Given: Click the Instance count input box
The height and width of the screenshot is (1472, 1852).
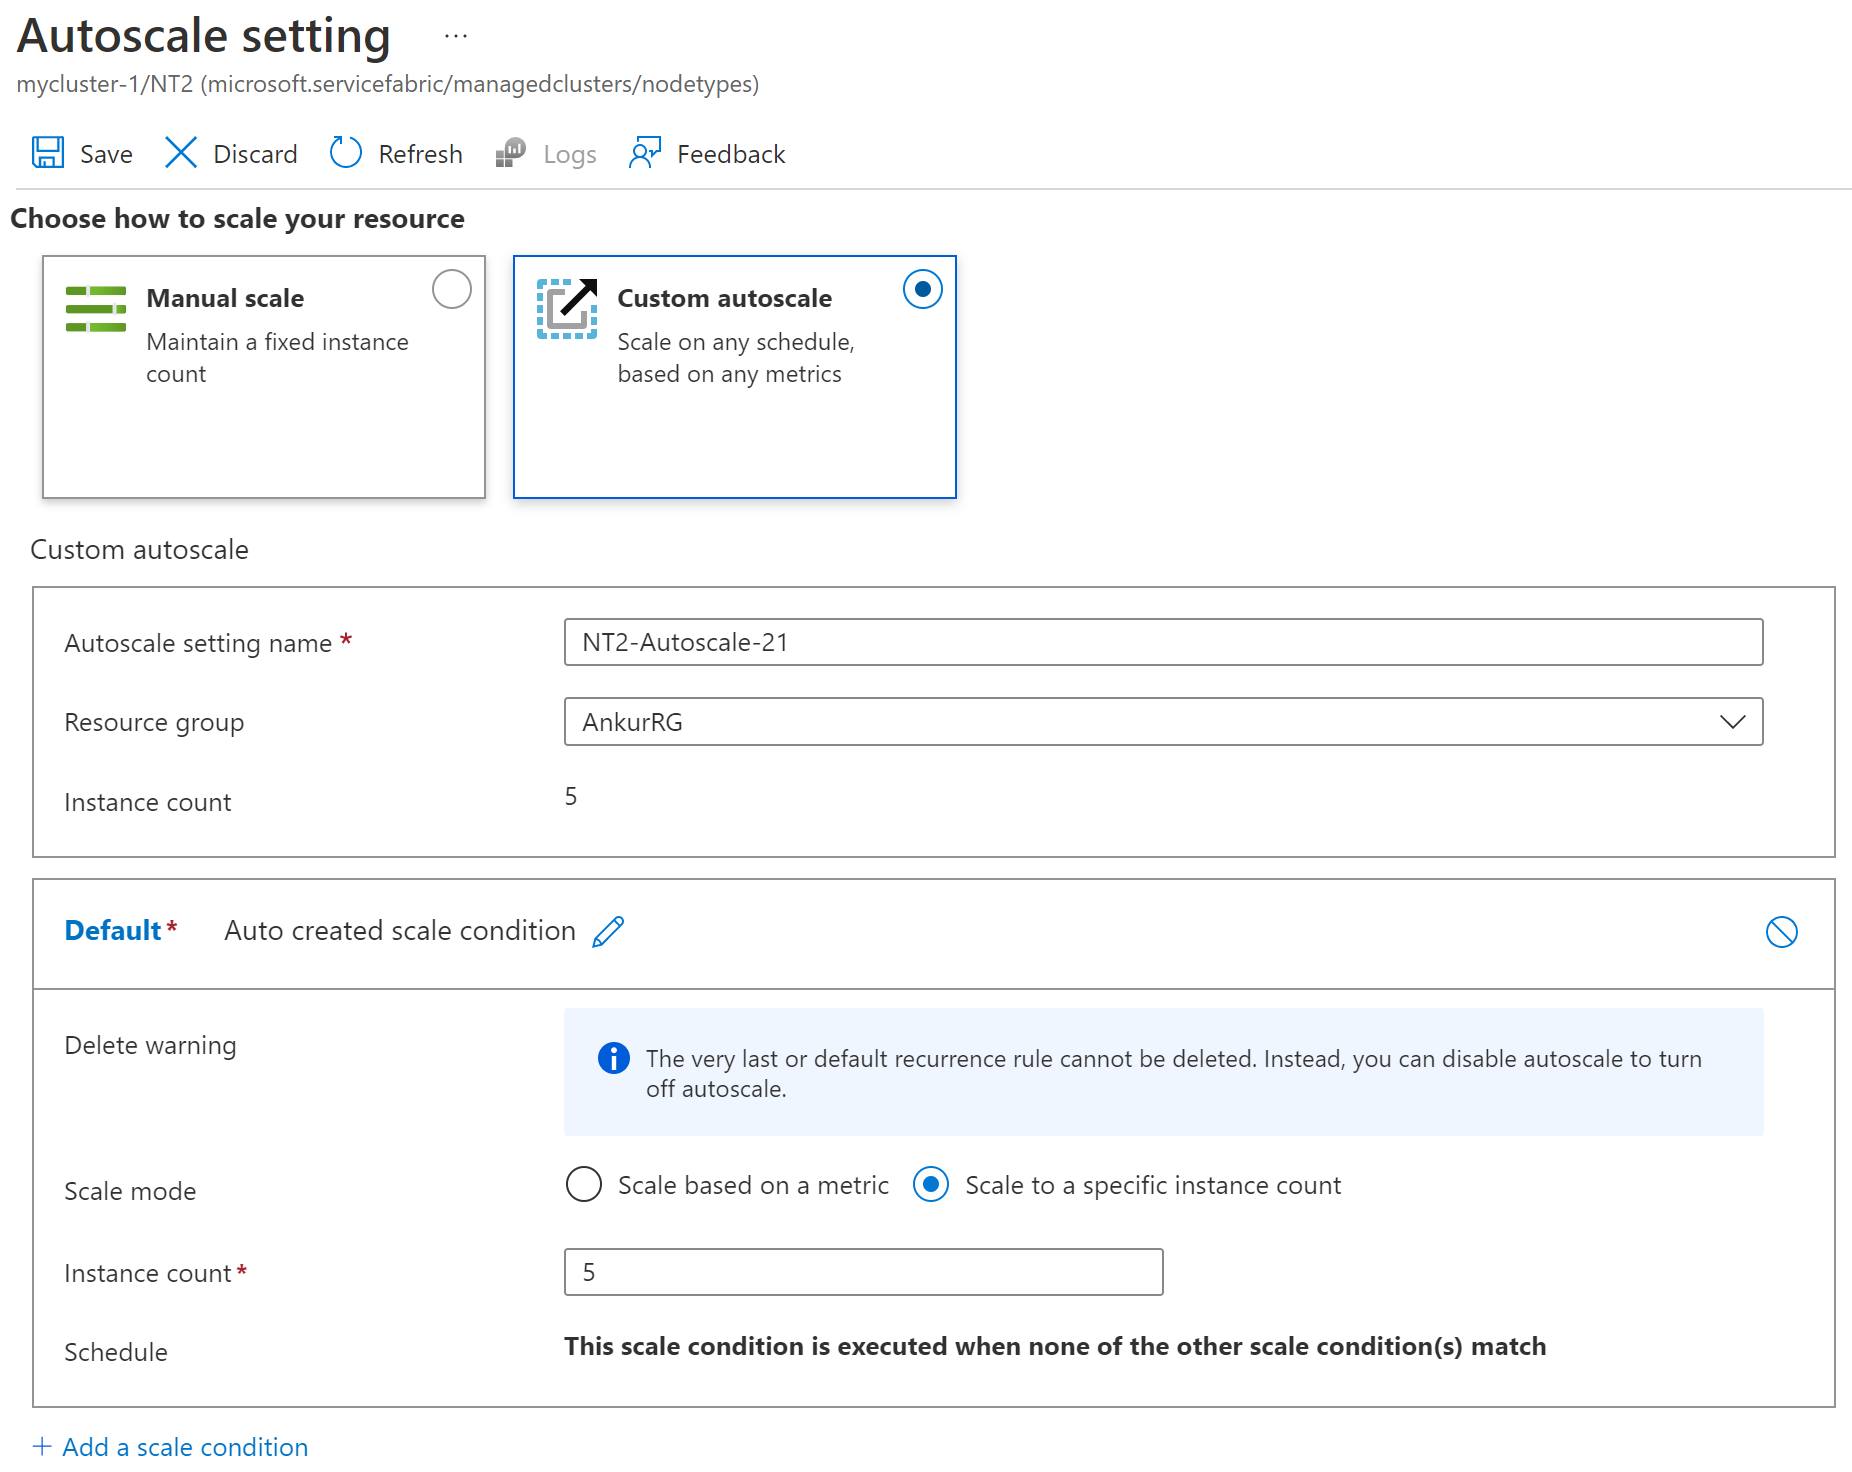Looking at the screenshot, I should 863,1272.
